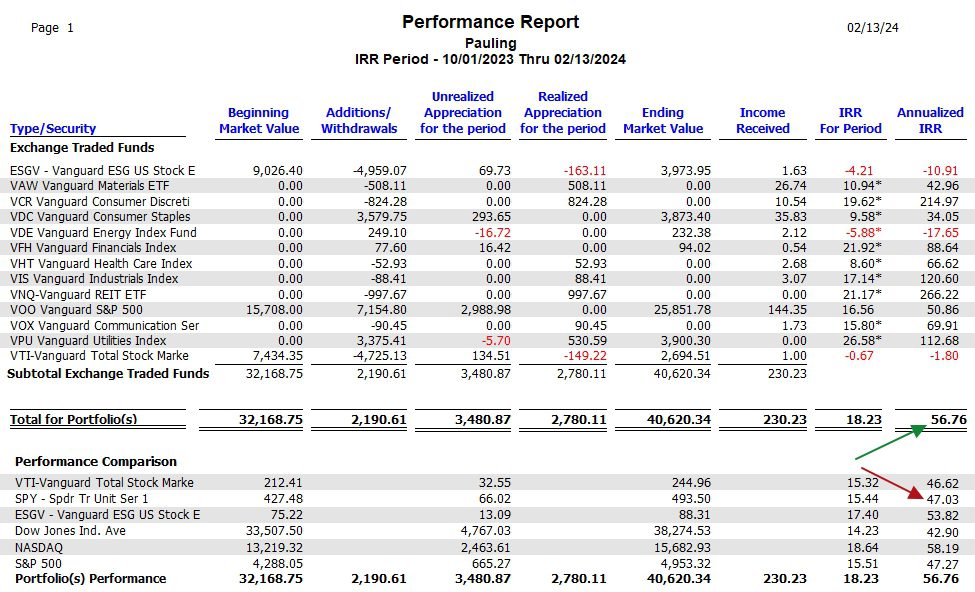Click ESGV beginning value 9,026.40
The width and height of the screenshot is (975, 592).
(x=278, y=170)
